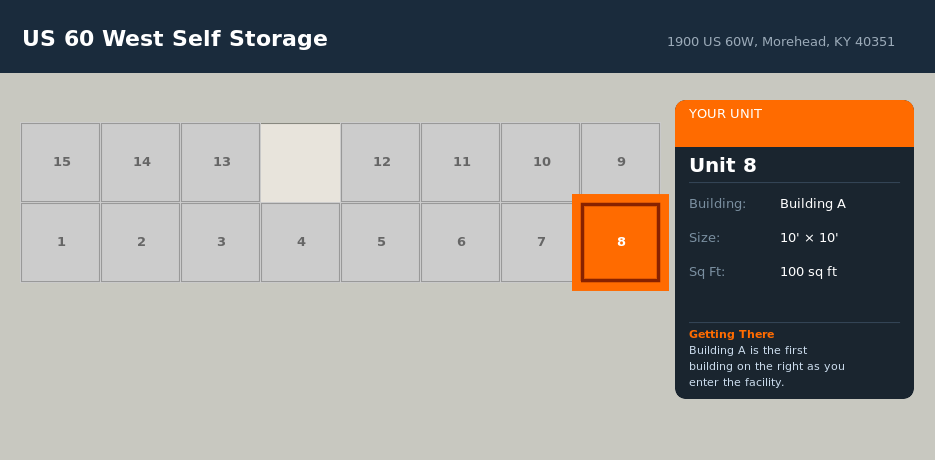
Task: Choose unit 2 on the map
Action: pyautogui.click(x=140, y=242)
